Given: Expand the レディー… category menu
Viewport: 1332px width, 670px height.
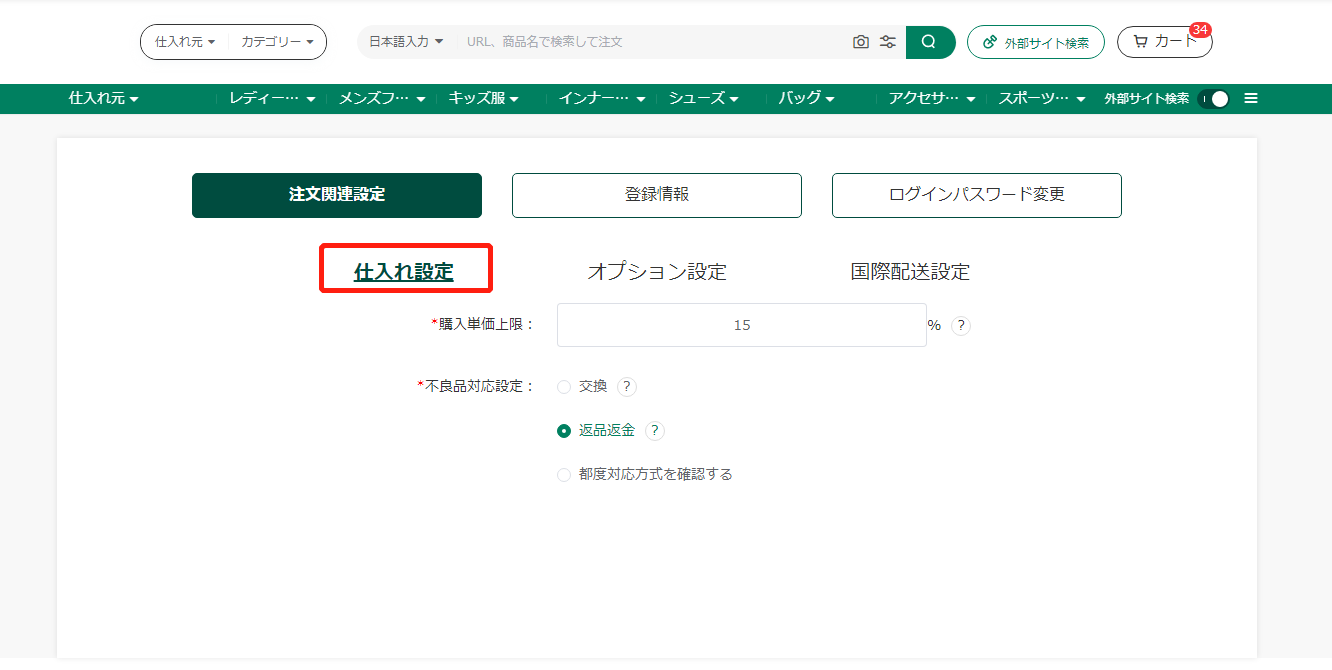Looking at the screenshot, I should [x=272, y=99].
